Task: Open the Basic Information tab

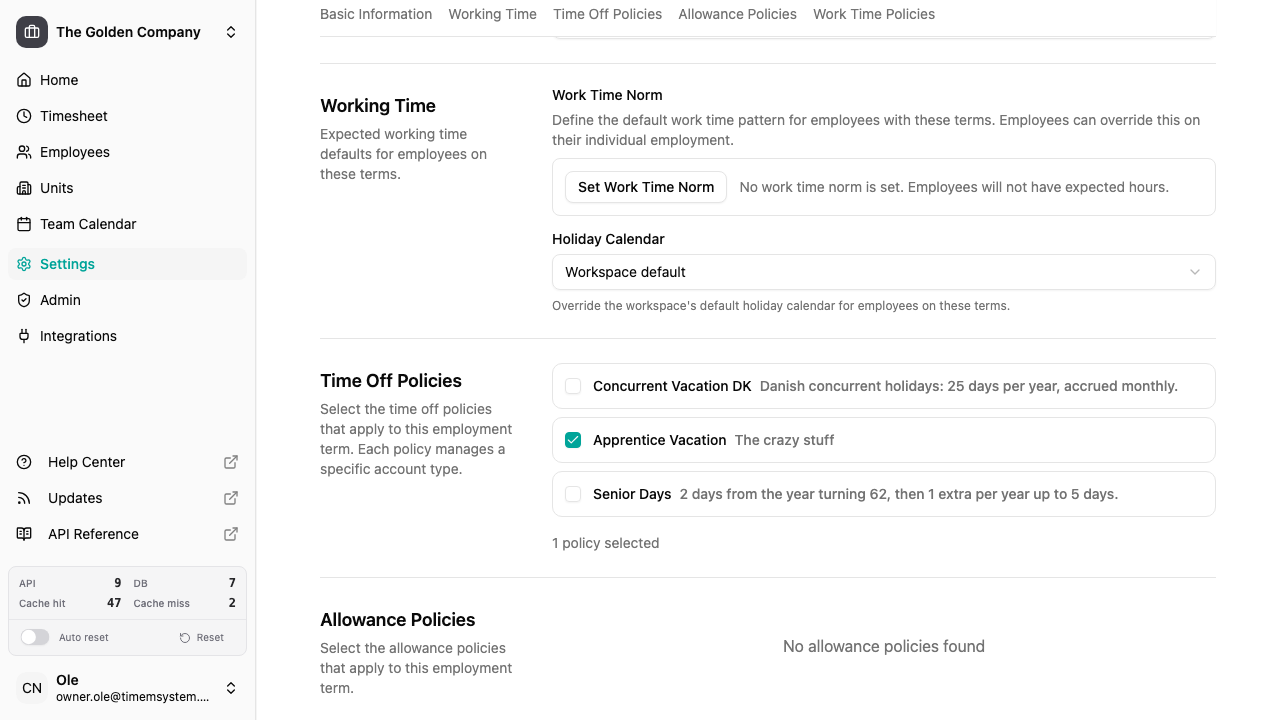Action: 376,14
